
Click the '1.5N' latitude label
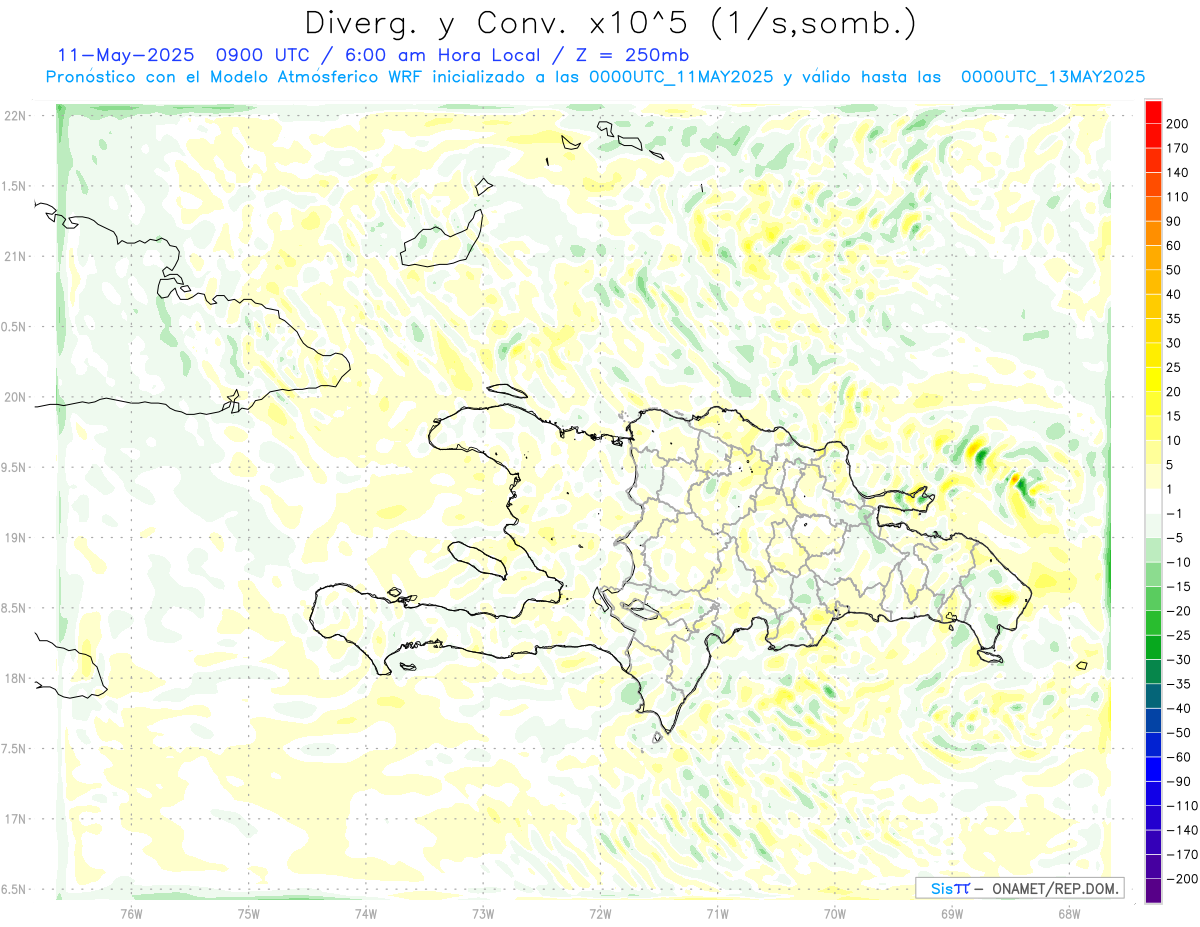pyautogui.click(x=15, y=186)
